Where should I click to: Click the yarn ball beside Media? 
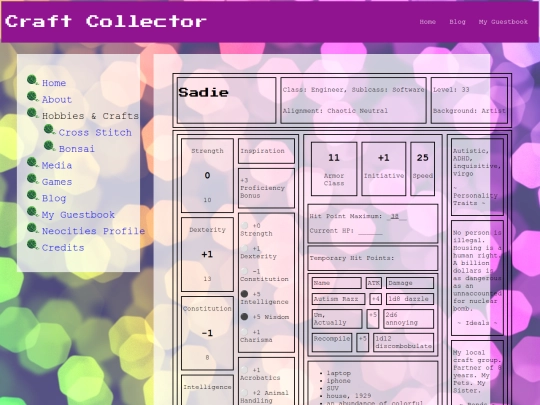32,163
